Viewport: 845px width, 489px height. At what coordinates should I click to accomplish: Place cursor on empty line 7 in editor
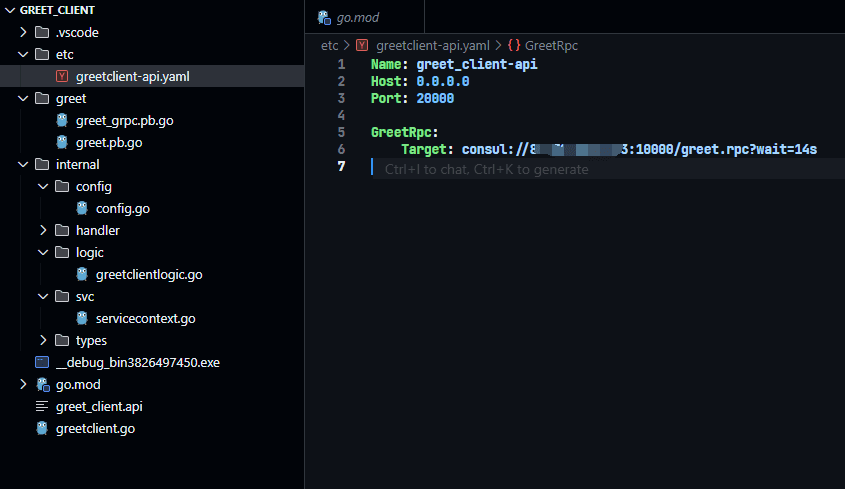click(x=600, y=167)
